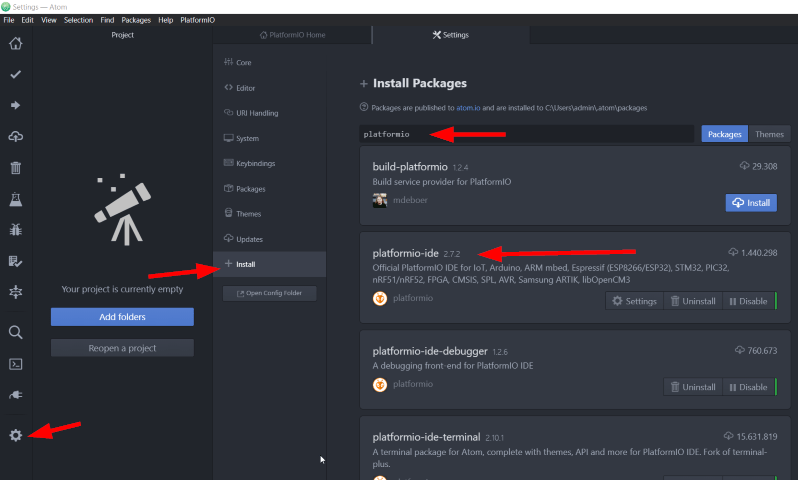The image size is (798, 480).
Task: Click the sidebar icon below the checklist
Action: pos(16,292)
